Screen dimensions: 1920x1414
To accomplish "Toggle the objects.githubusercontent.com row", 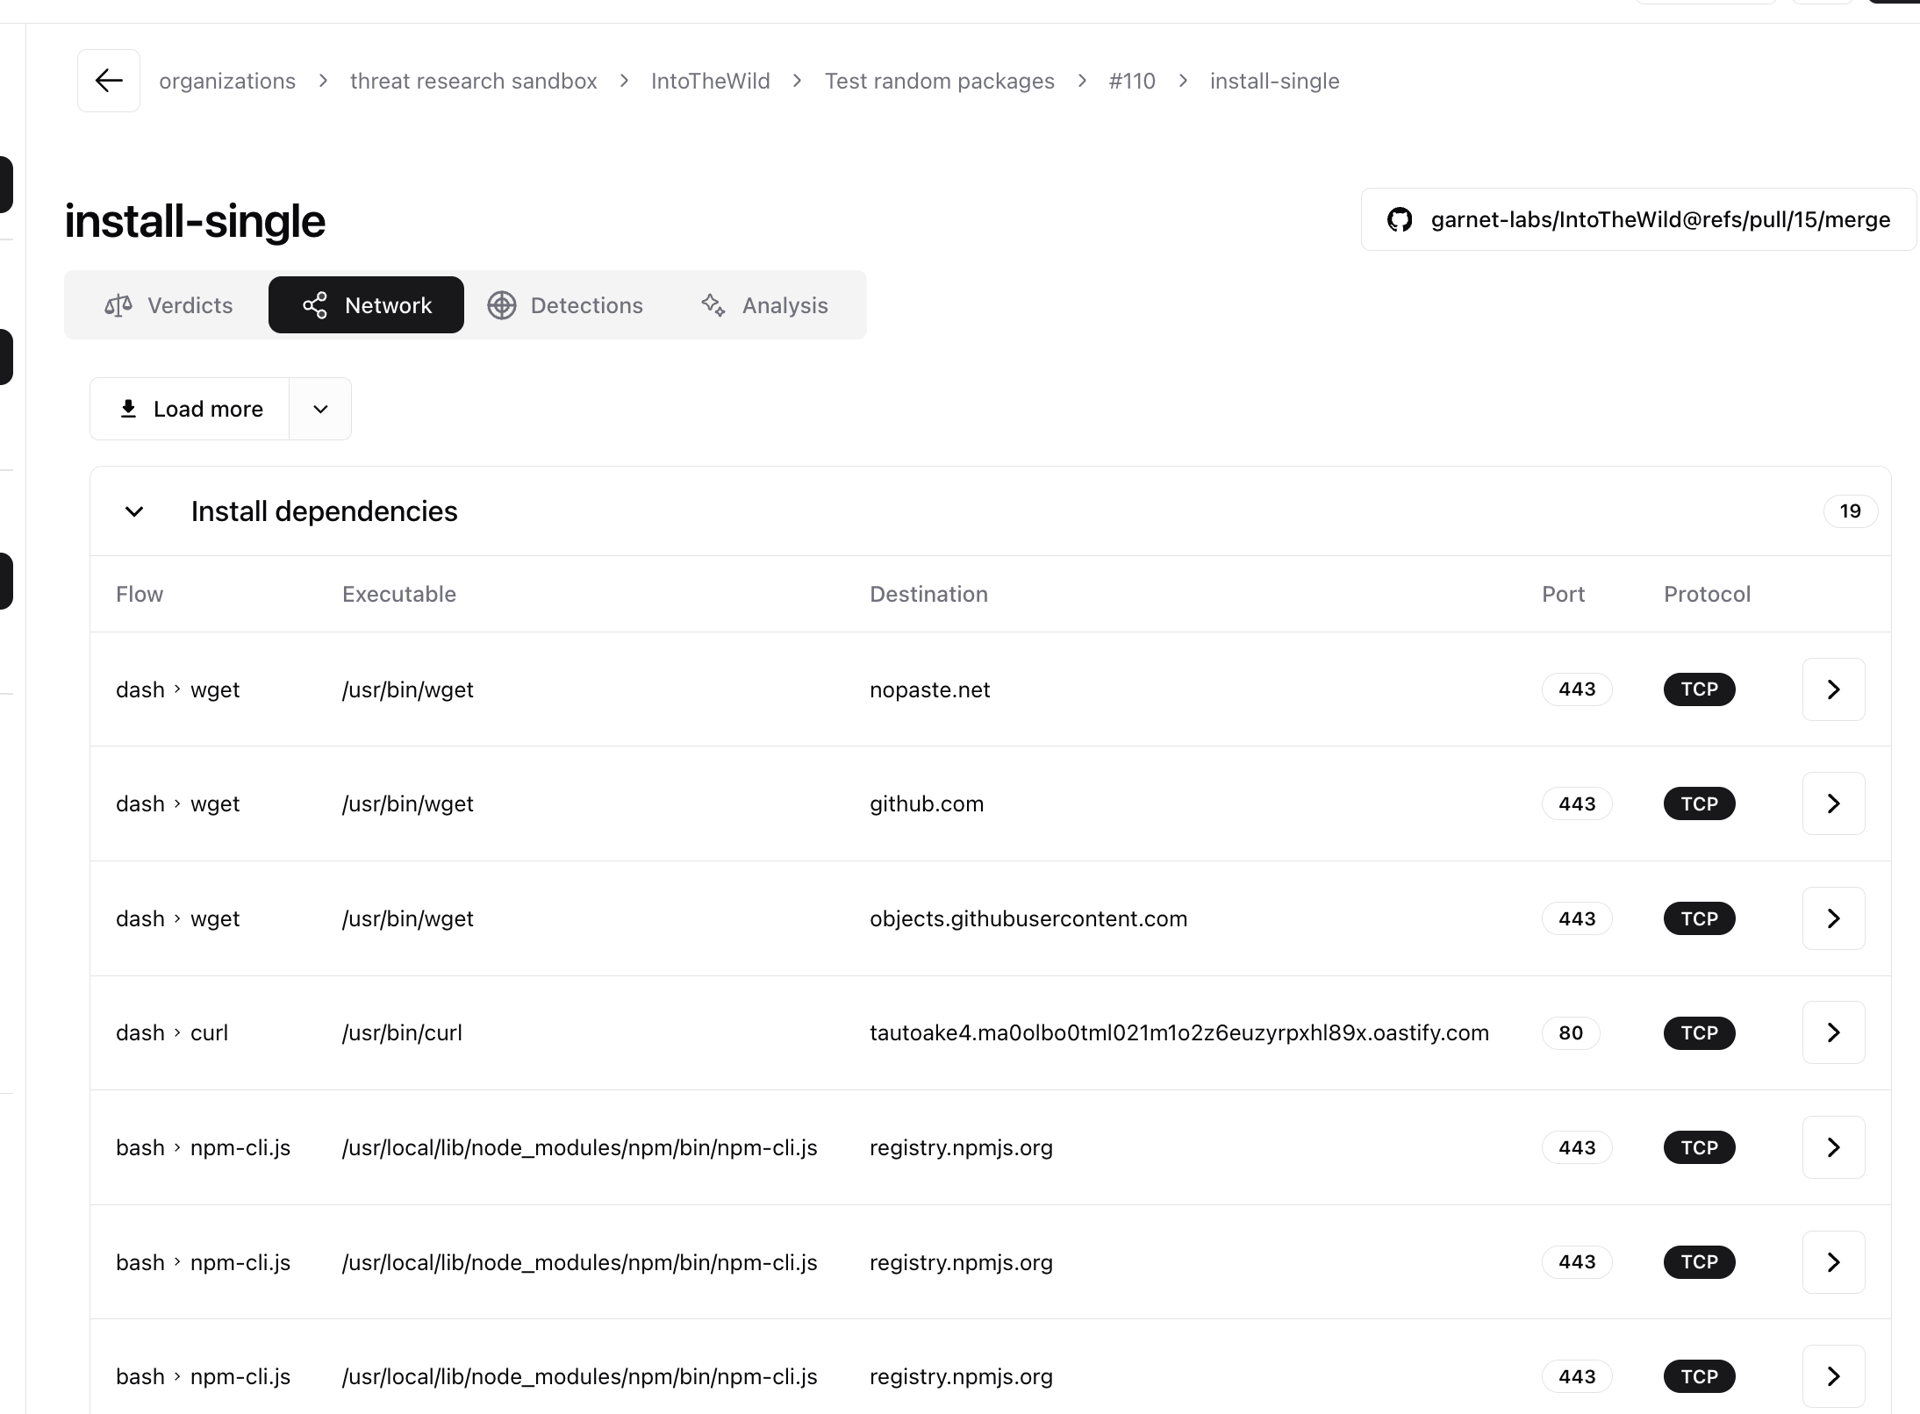I will (1834, 918).
